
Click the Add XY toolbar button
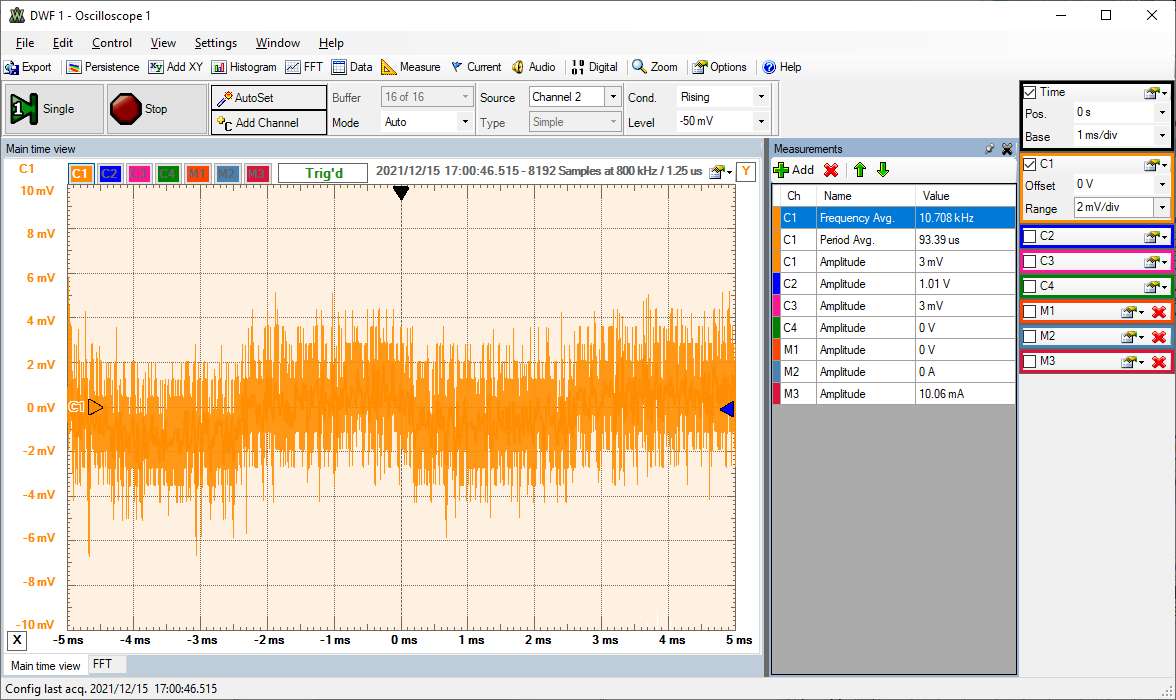coord(175,67)
